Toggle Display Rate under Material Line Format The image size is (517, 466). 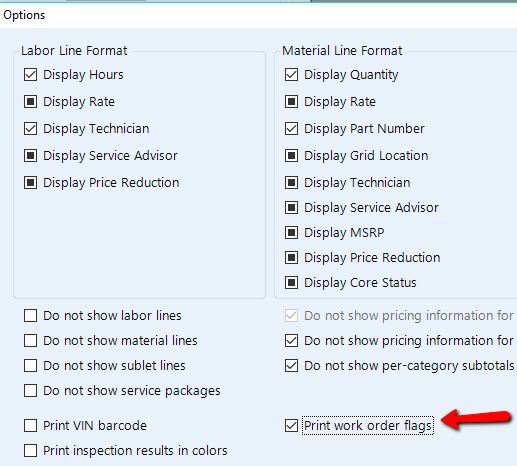click(x=291, y=102)
